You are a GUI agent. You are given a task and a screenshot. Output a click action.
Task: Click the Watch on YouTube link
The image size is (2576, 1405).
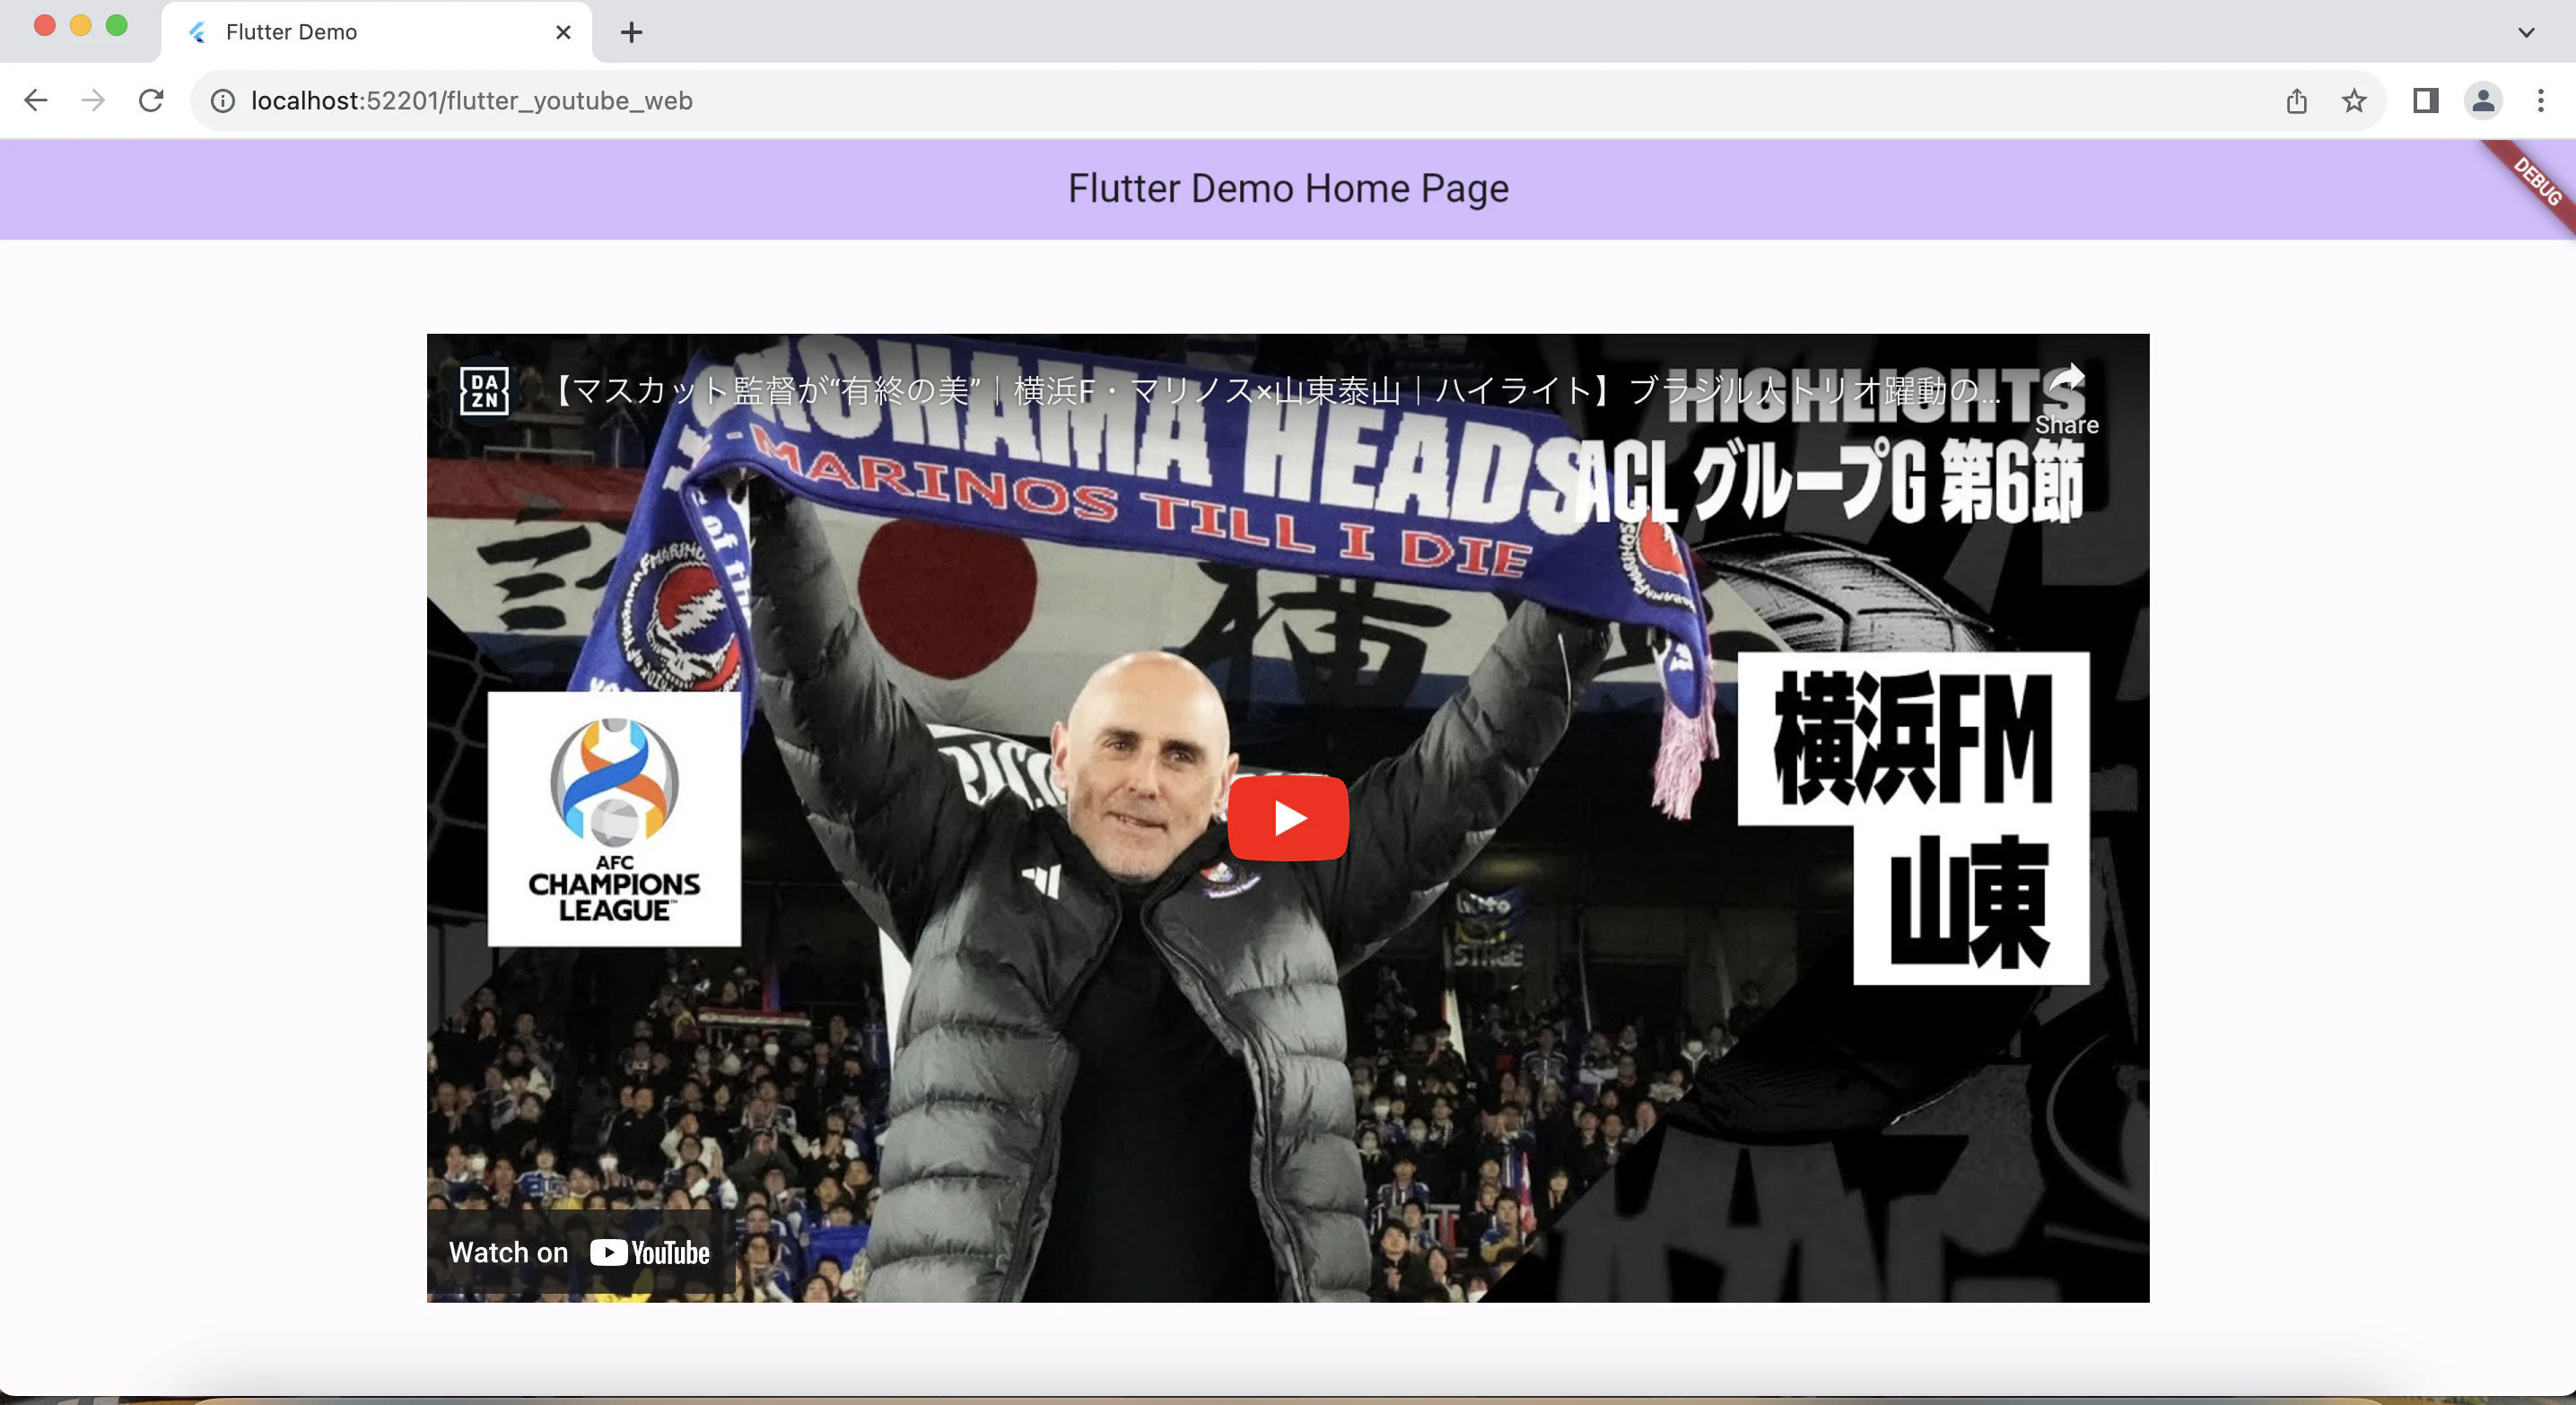click(x=580, y=1252)
